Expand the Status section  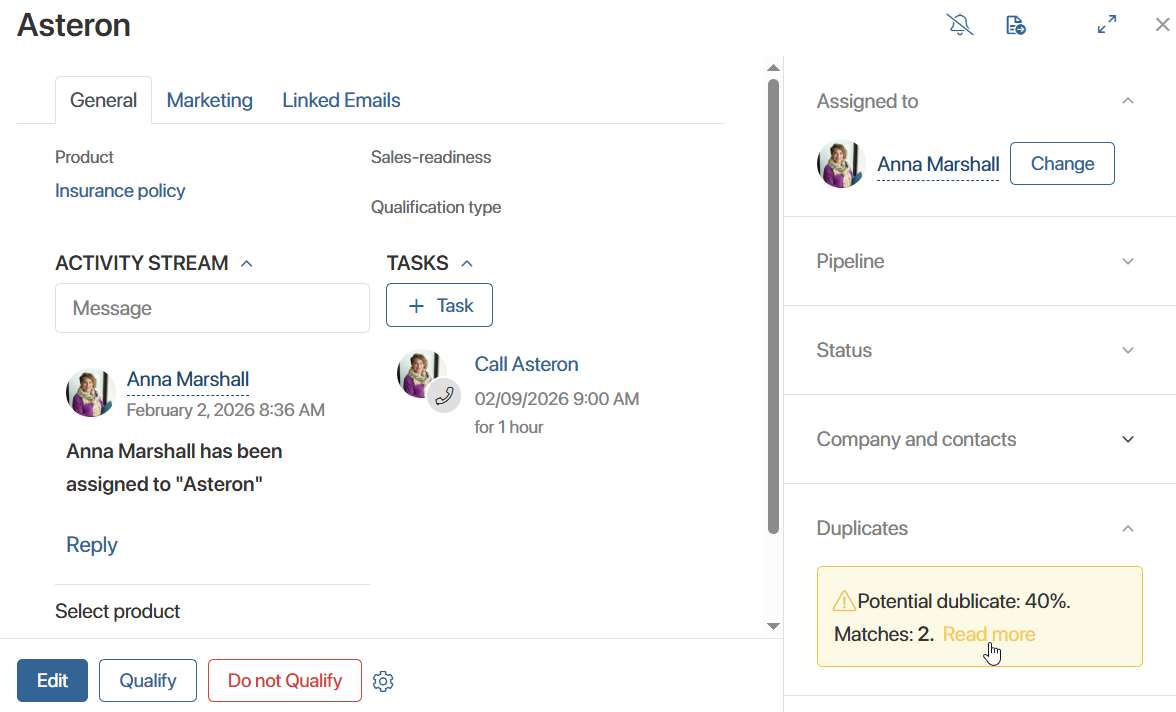click(x=1128, y=350)
